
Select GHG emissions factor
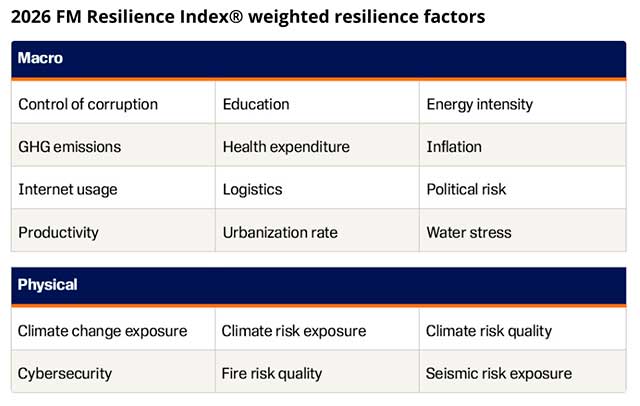click(69, 147)
